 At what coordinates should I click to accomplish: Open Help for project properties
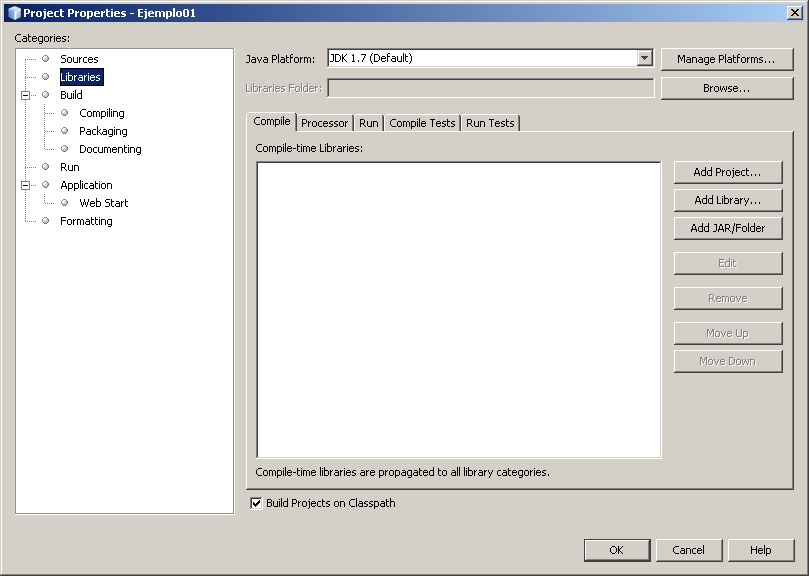(761, 550)
